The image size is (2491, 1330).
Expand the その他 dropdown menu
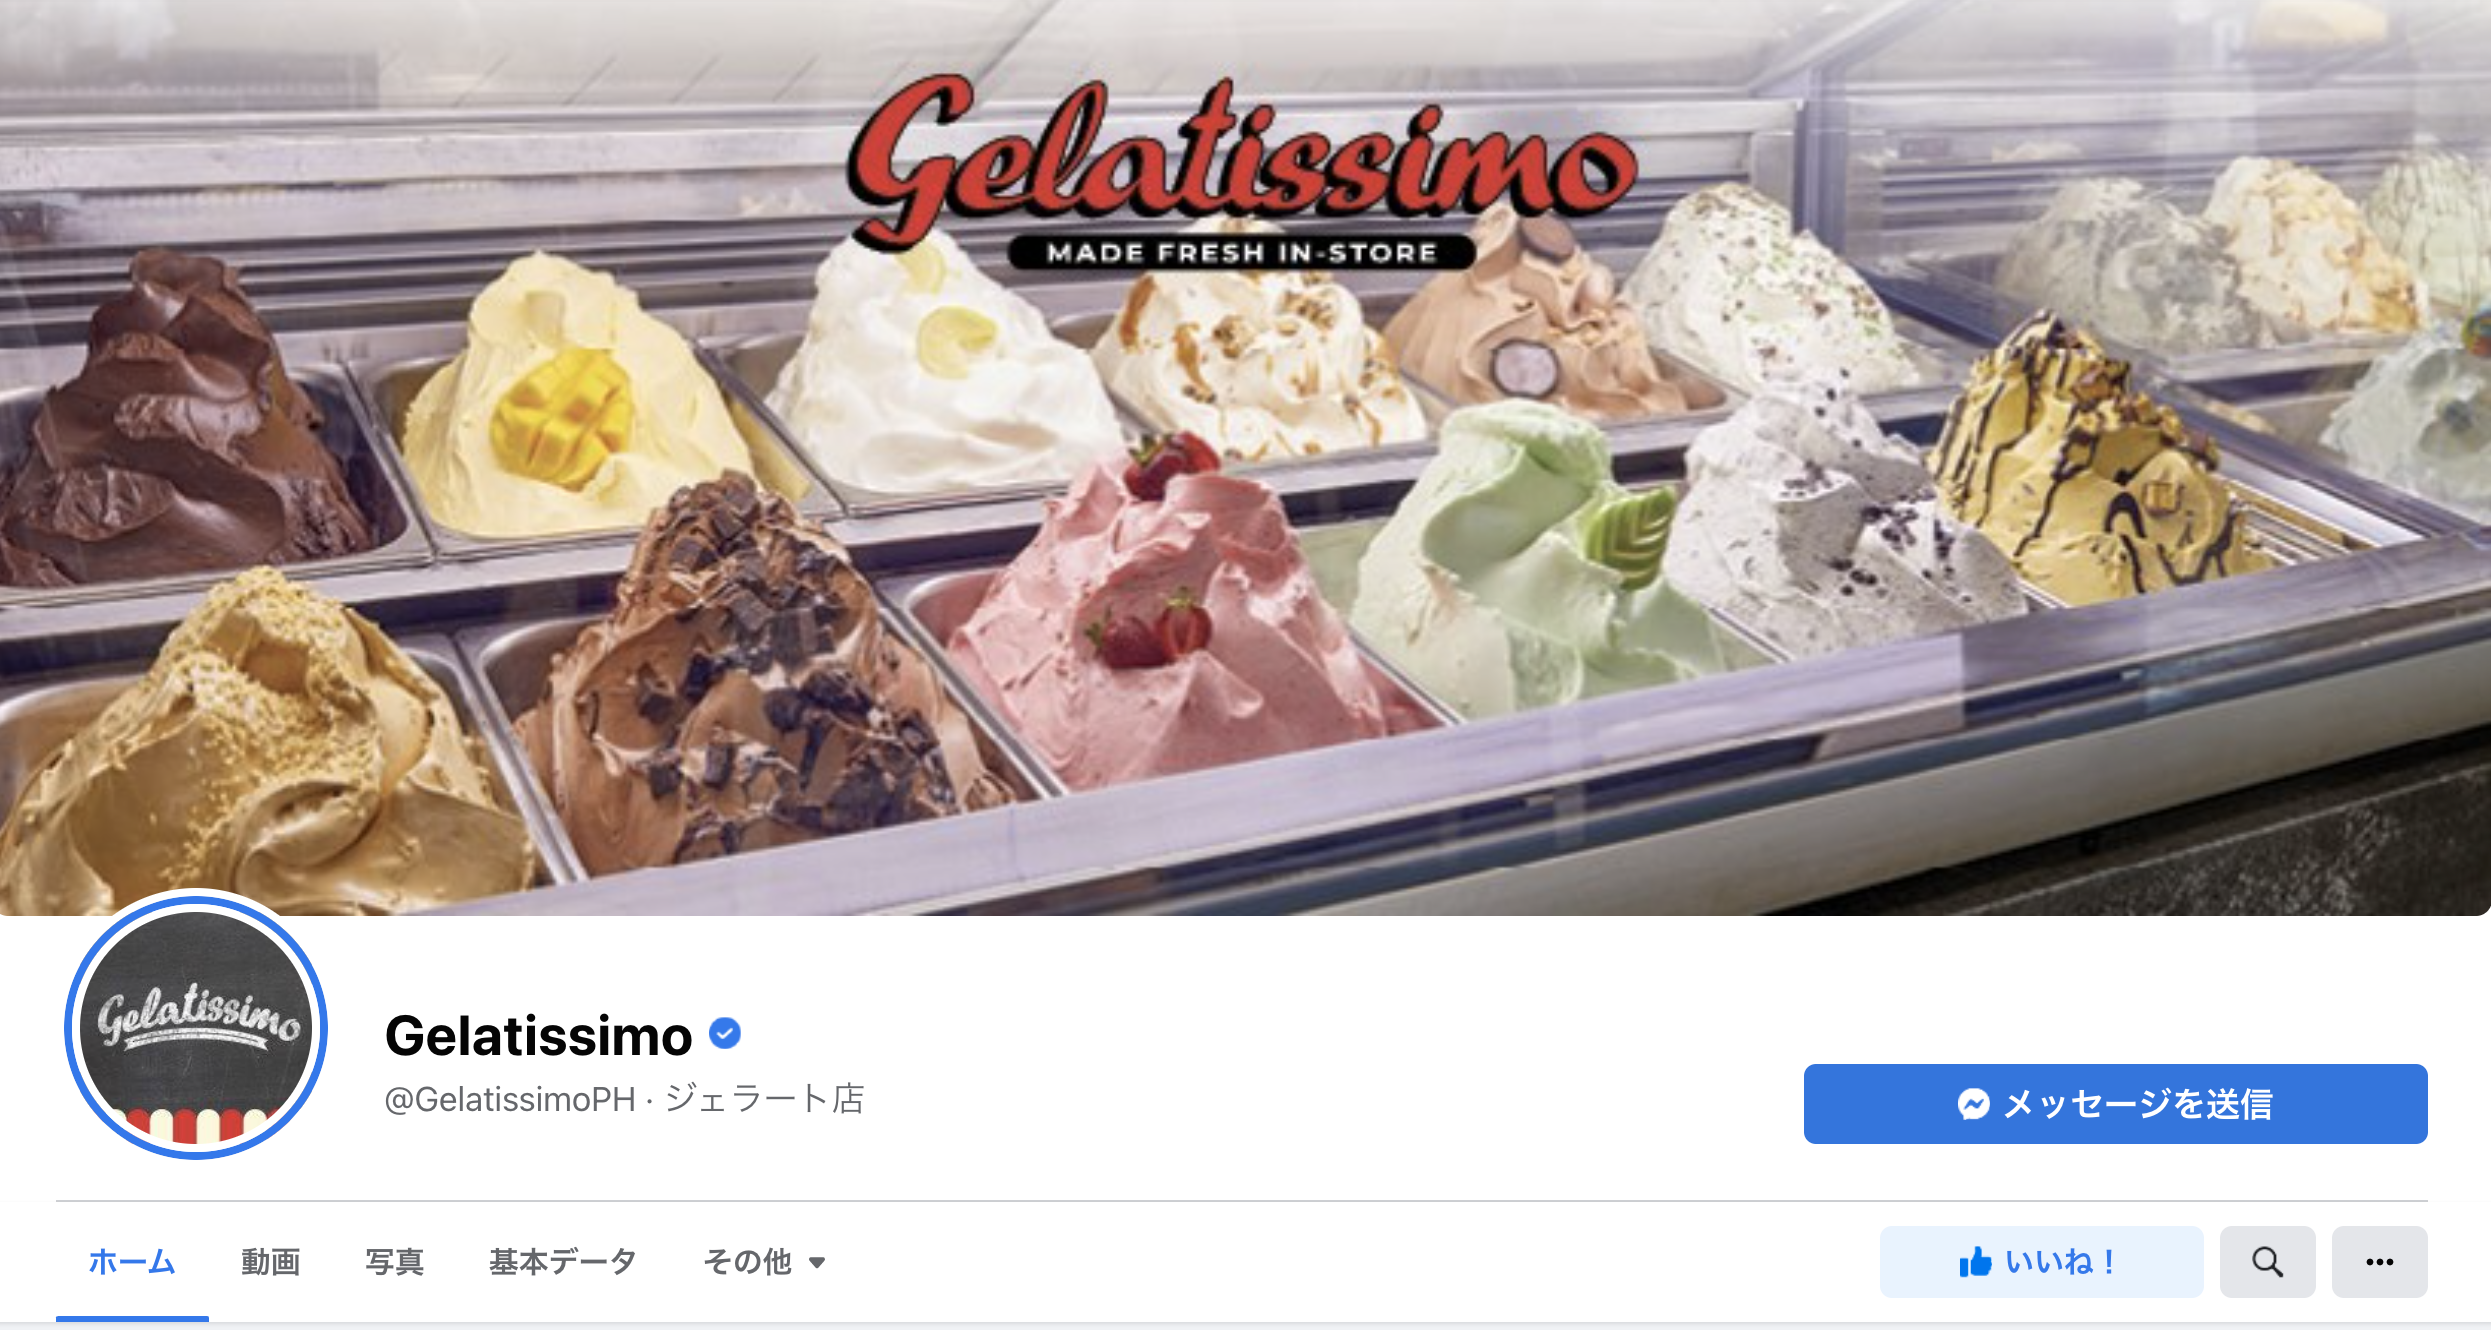(764, 1262)
